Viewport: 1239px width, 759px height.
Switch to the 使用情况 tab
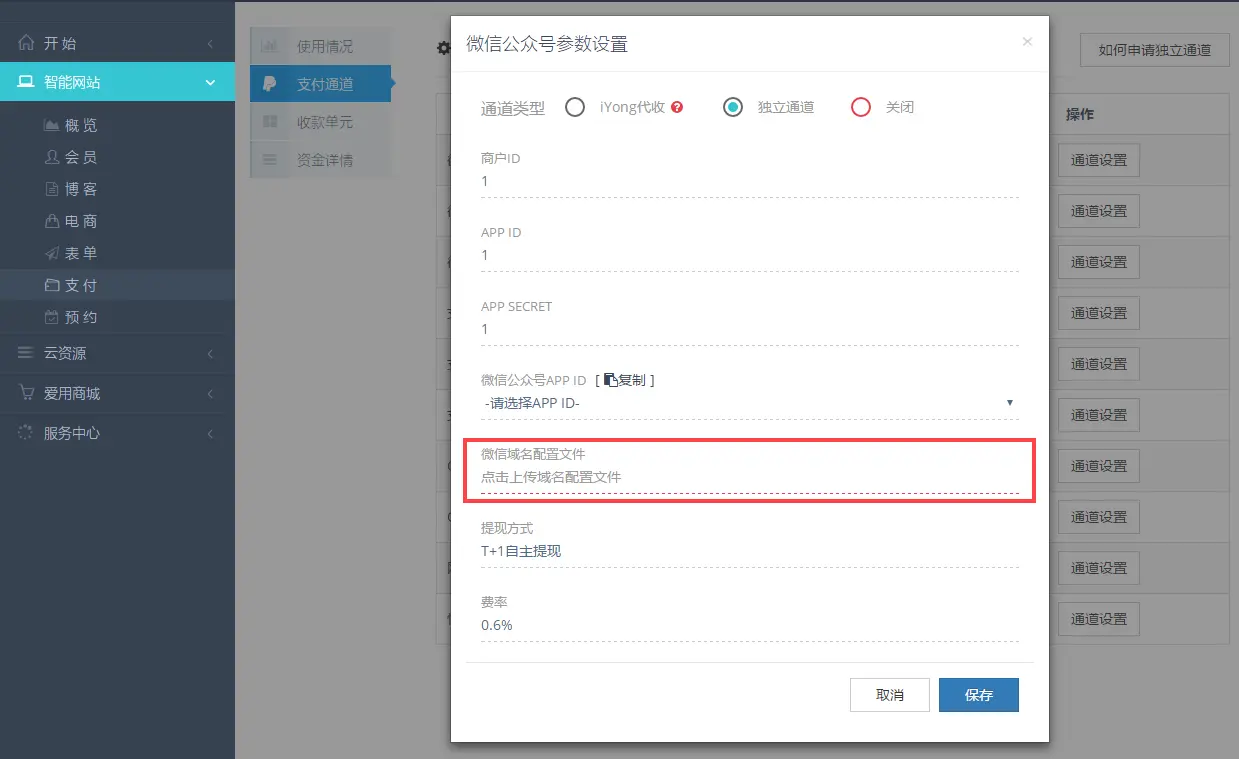(323, 46)
